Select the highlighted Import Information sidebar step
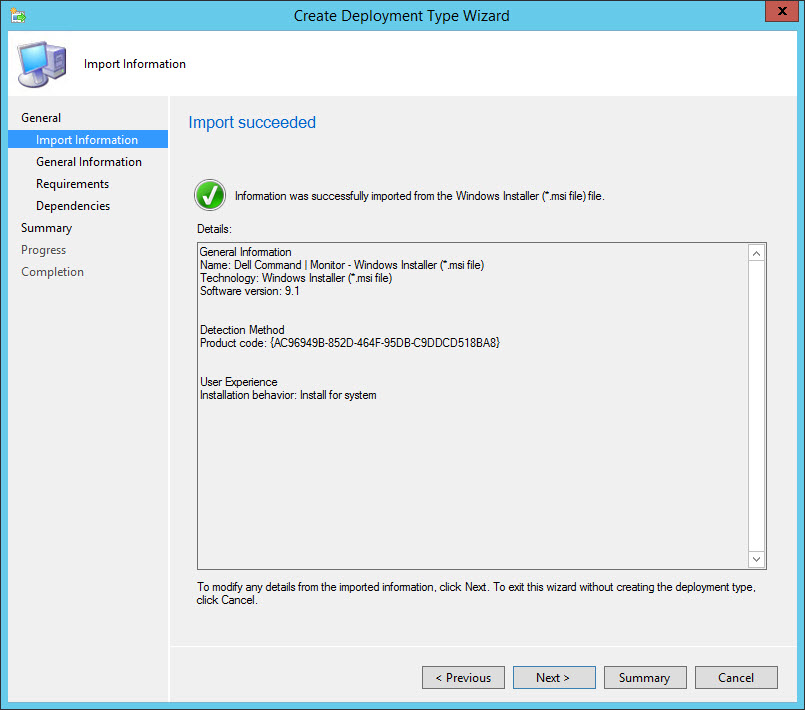This screenshot has width=805, height=710. click(x=87, y=140)
